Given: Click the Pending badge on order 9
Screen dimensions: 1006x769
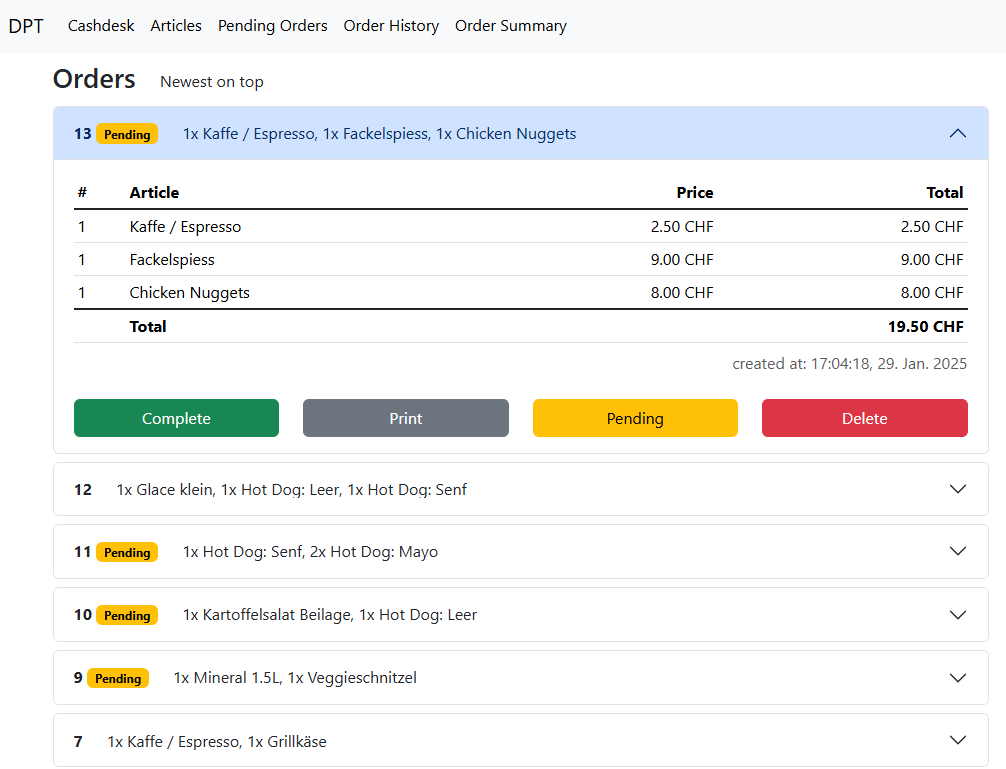Looking at the screenshot, I should click(x=118, y=678).
